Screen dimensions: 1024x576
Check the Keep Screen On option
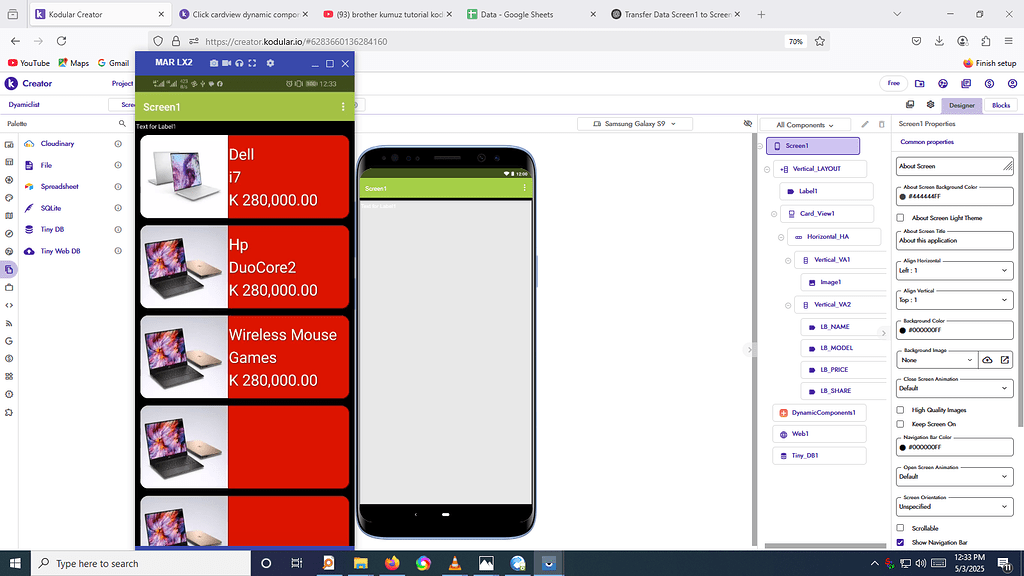pos(898,423)
